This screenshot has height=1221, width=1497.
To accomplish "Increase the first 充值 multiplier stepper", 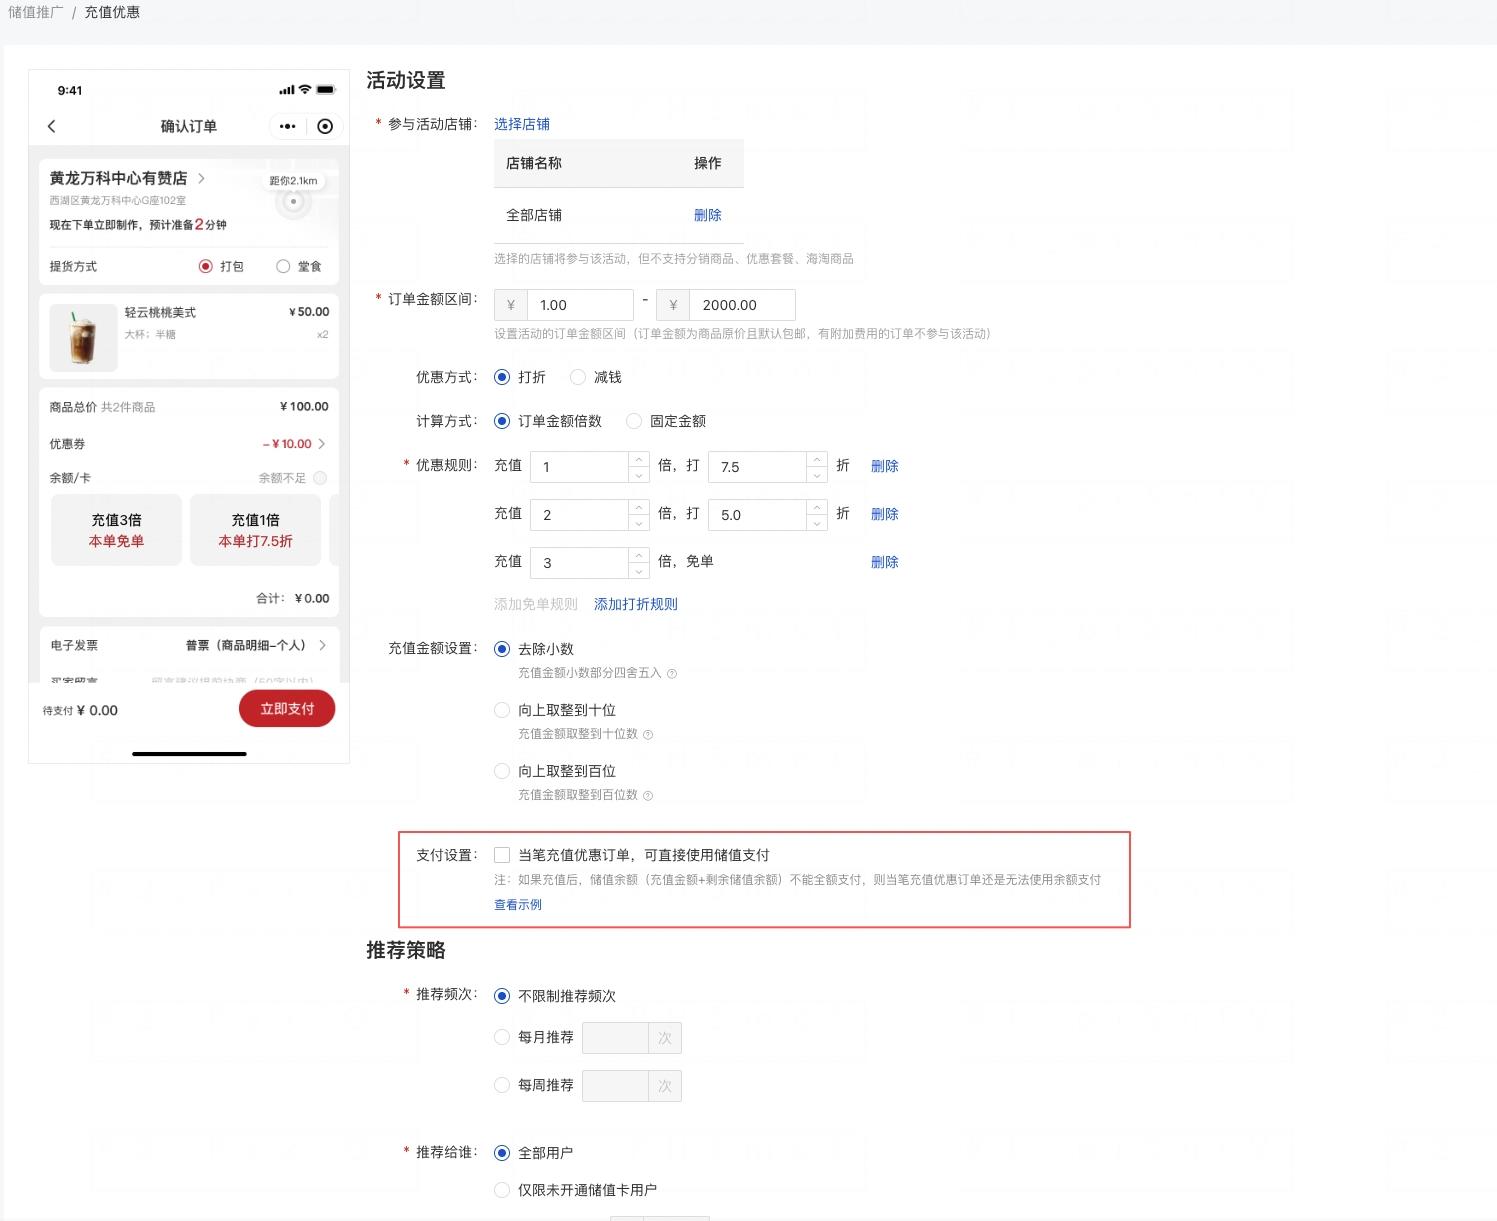I will tap(639, 459).
